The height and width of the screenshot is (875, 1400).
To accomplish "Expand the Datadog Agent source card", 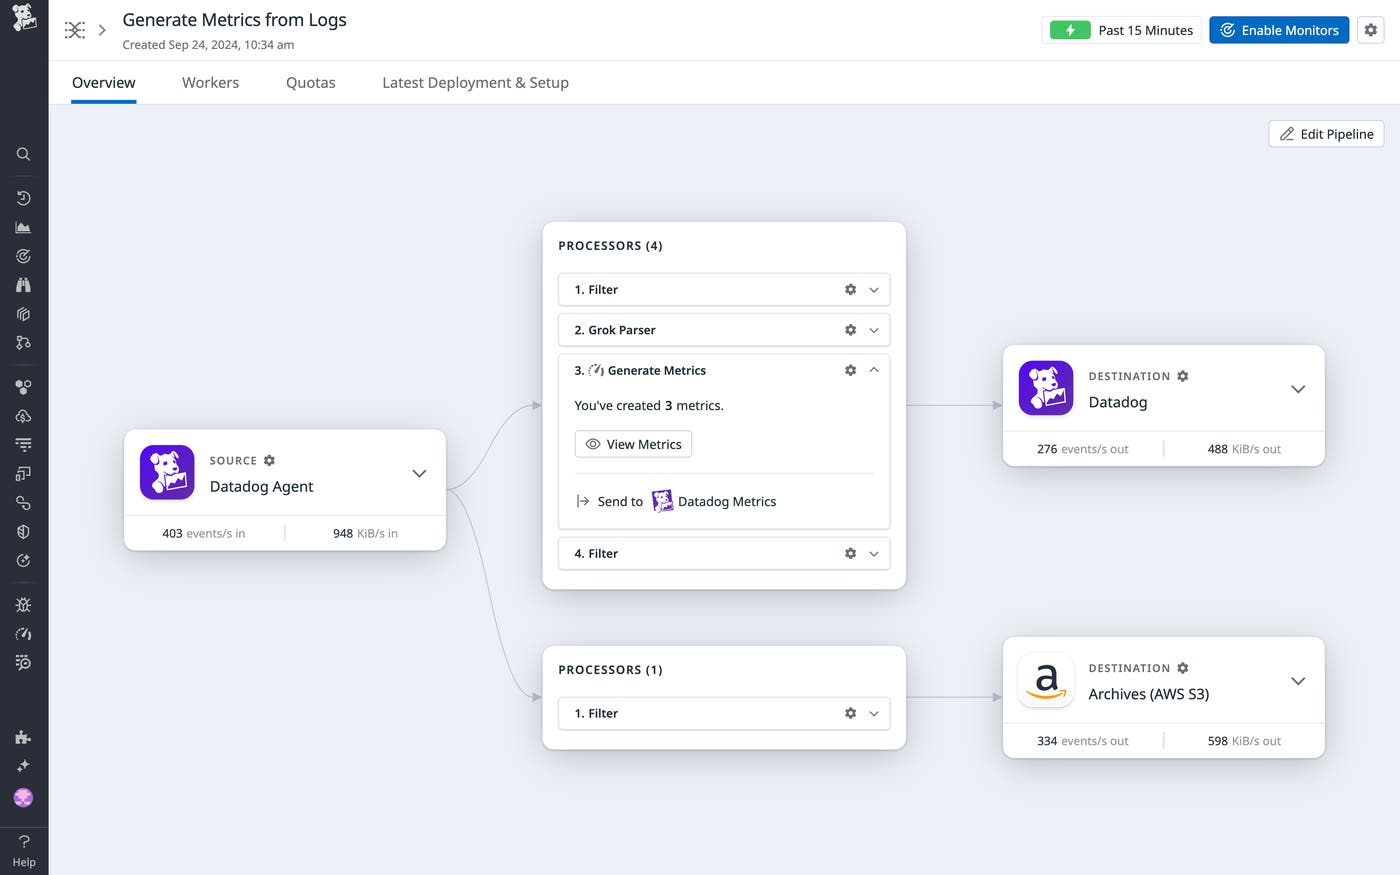I will (x=419, y=473).
